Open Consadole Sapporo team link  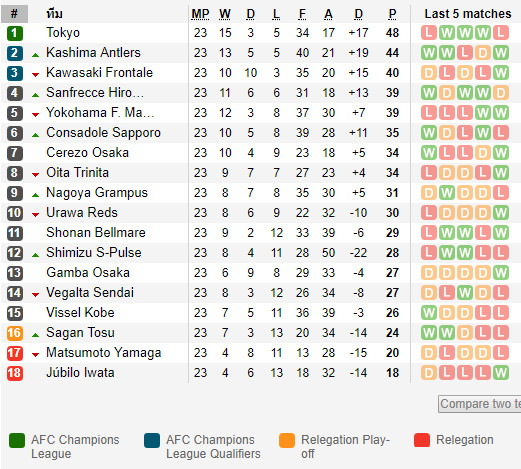coord(103,133)
